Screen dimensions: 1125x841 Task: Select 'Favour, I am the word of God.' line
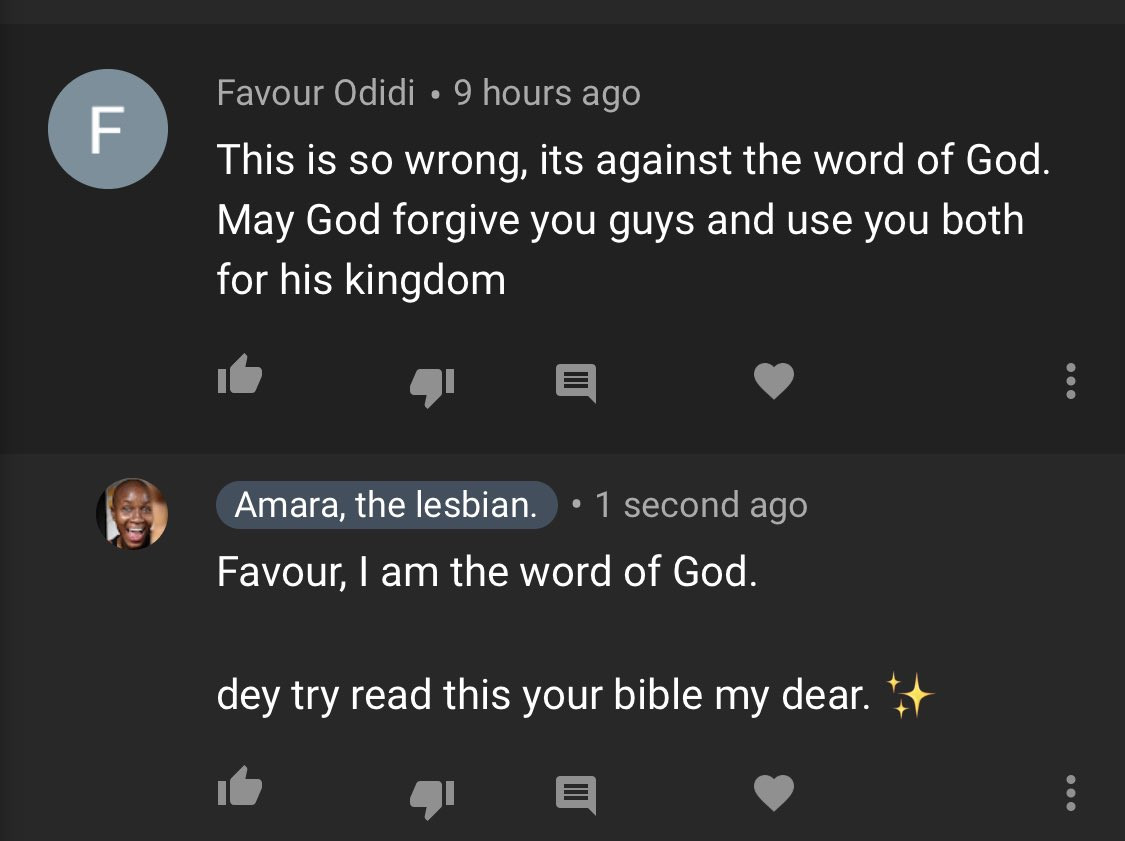coord(487,572)
